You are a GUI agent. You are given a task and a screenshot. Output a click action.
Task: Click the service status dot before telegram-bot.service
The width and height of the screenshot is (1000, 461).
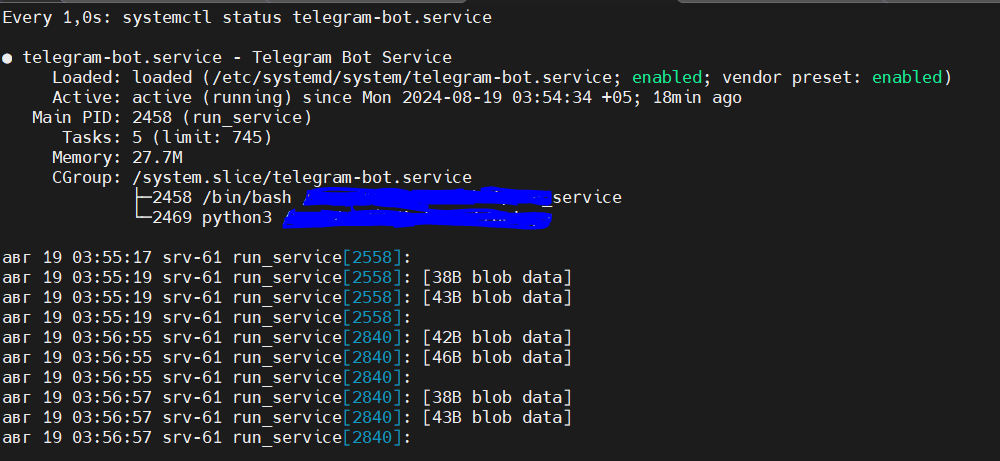click(8, 58)
